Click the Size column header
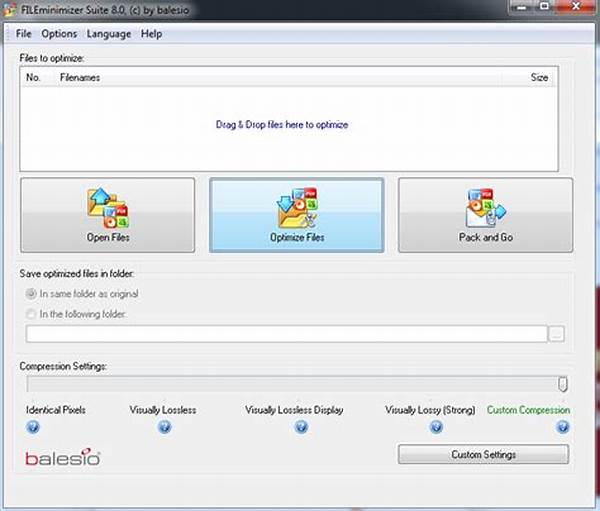Viewport: 600px width, 511px height. [538, 76]
